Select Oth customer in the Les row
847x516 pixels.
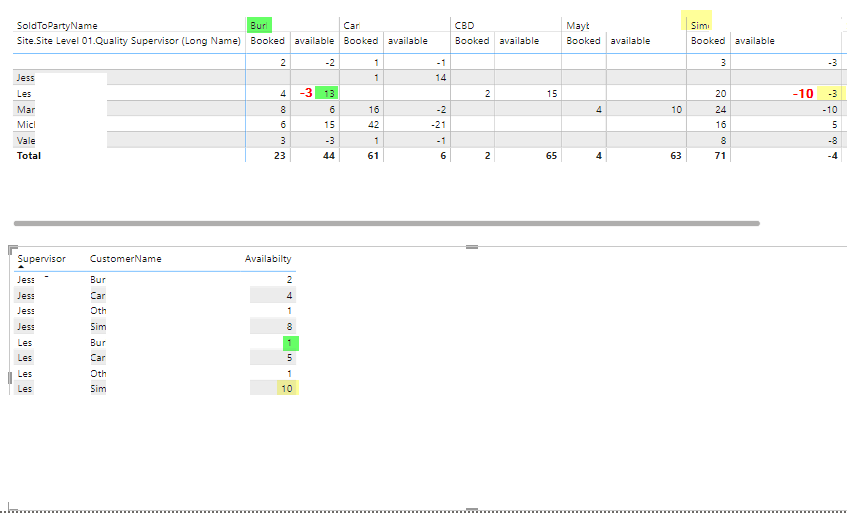tap(98, 373)
